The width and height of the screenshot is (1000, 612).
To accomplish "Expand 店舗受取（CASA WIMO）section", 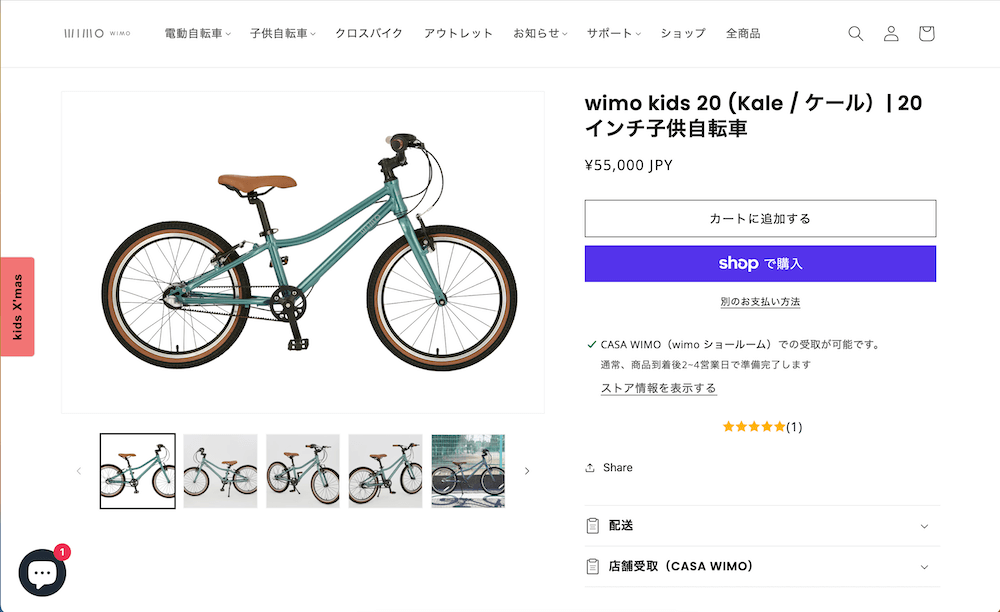I will [760, 566].
